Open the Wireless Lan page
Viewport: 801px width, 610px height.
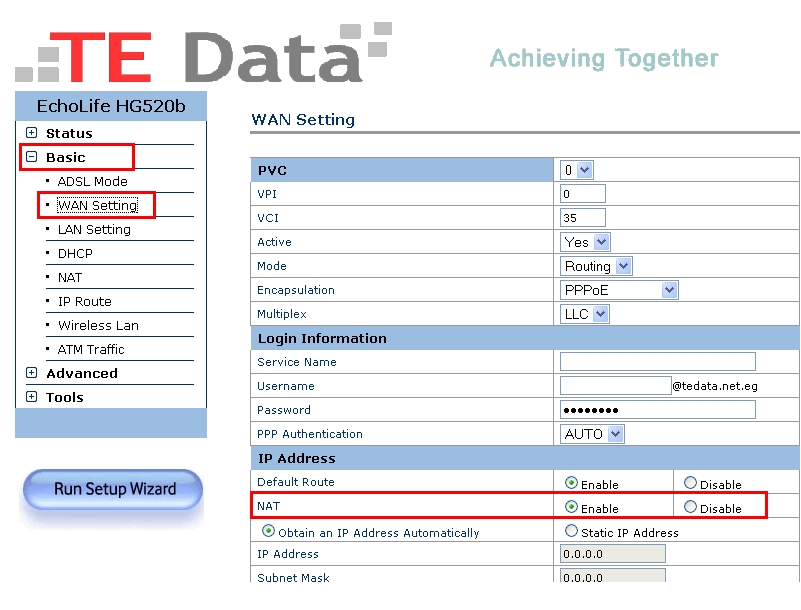click(x=98, y=325)
